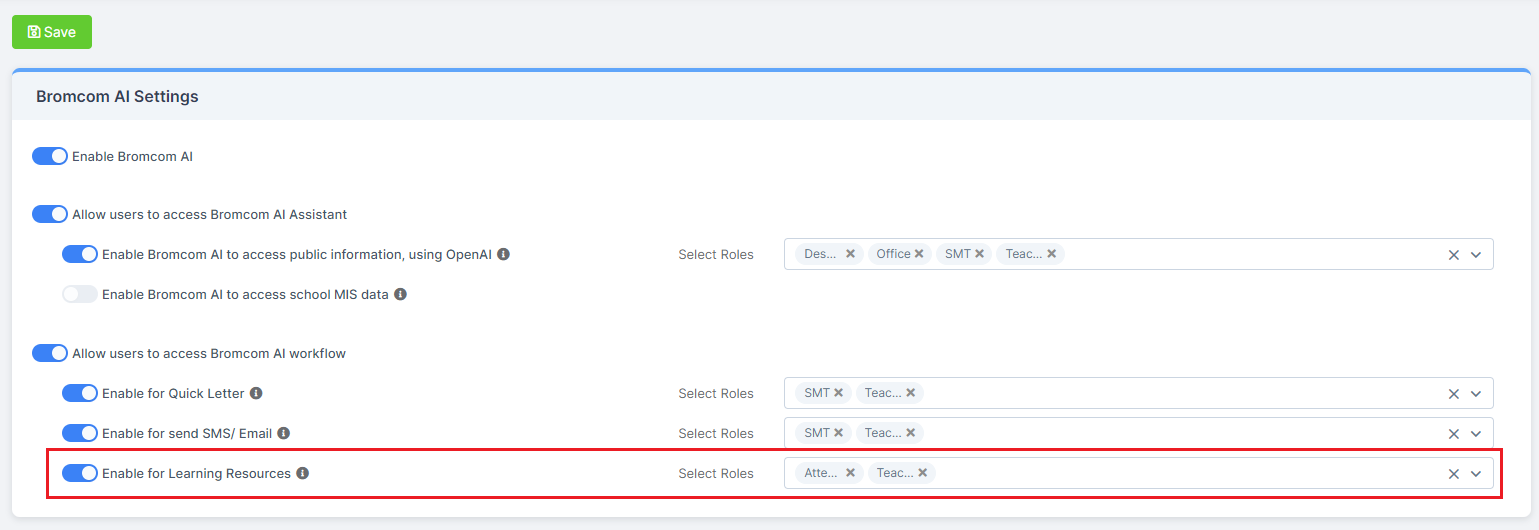Clear all roles in OpenAI roles field
The height and width of the screenshot is (530, 1539).
coord(1454,255)
